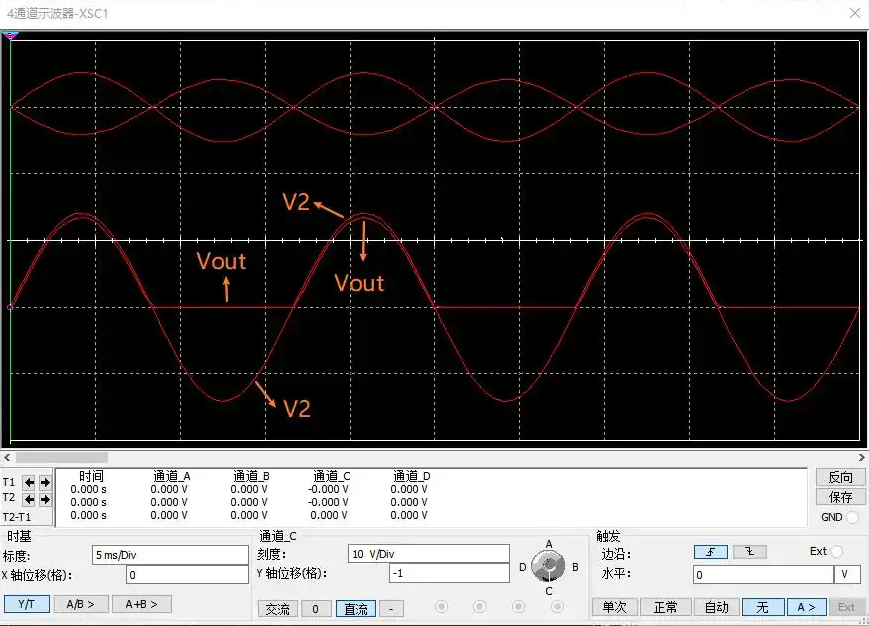Click the 时间 column header
This screenshot has height=626, width=869.
(x=91, y=476)
